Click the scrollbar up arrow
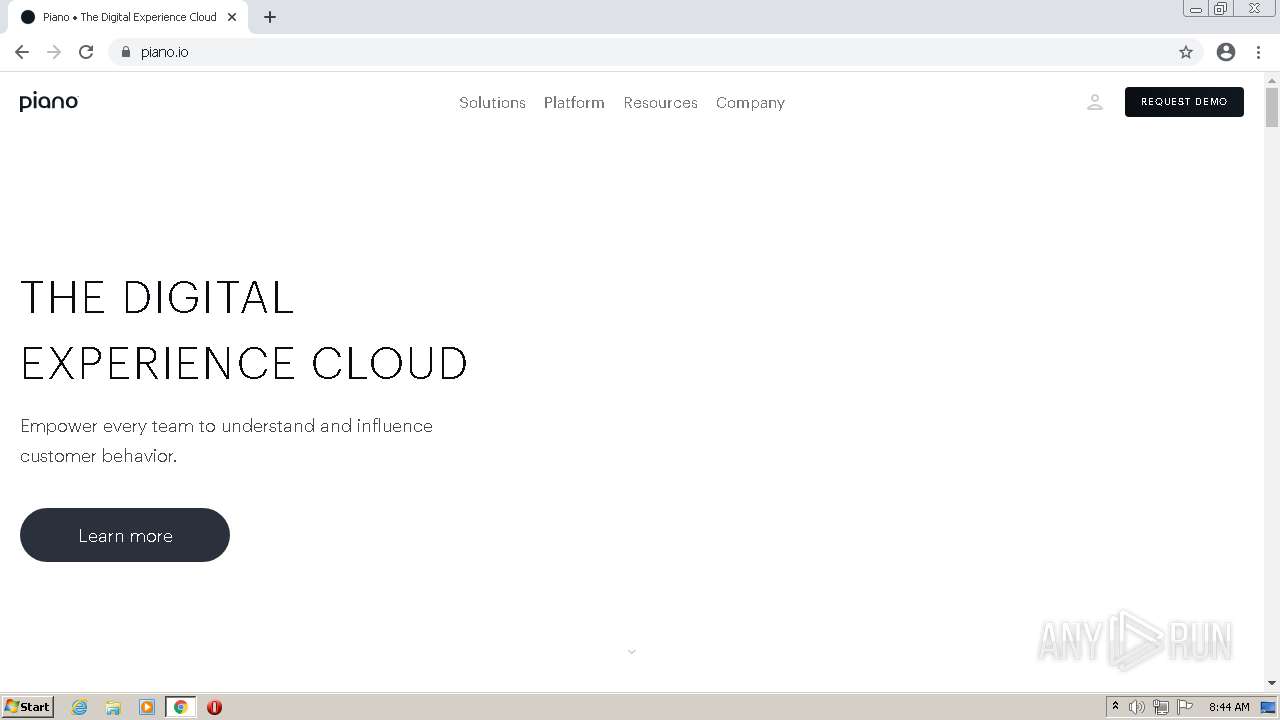 [1272, 79]
